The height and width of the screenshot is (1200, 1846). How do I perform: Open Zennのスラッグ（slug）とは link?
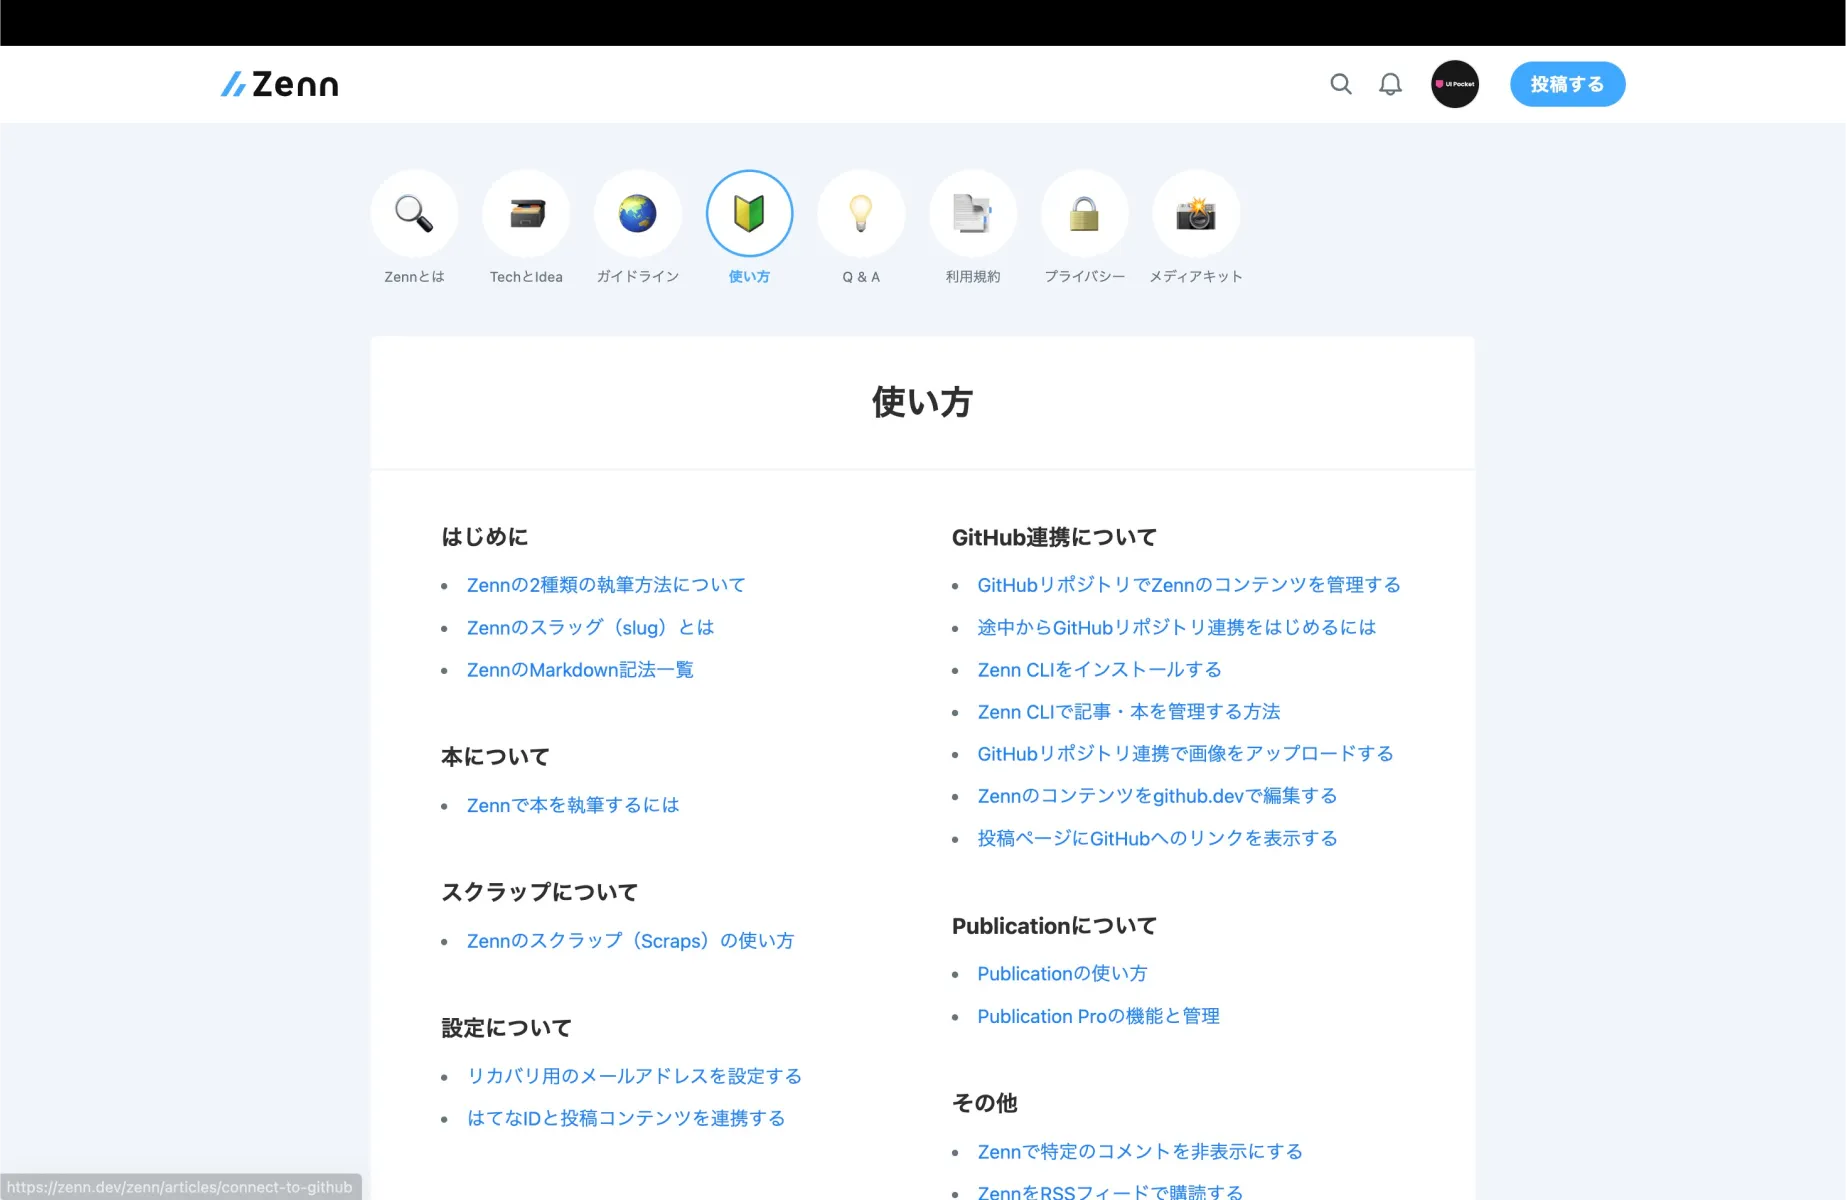(590, 627)
